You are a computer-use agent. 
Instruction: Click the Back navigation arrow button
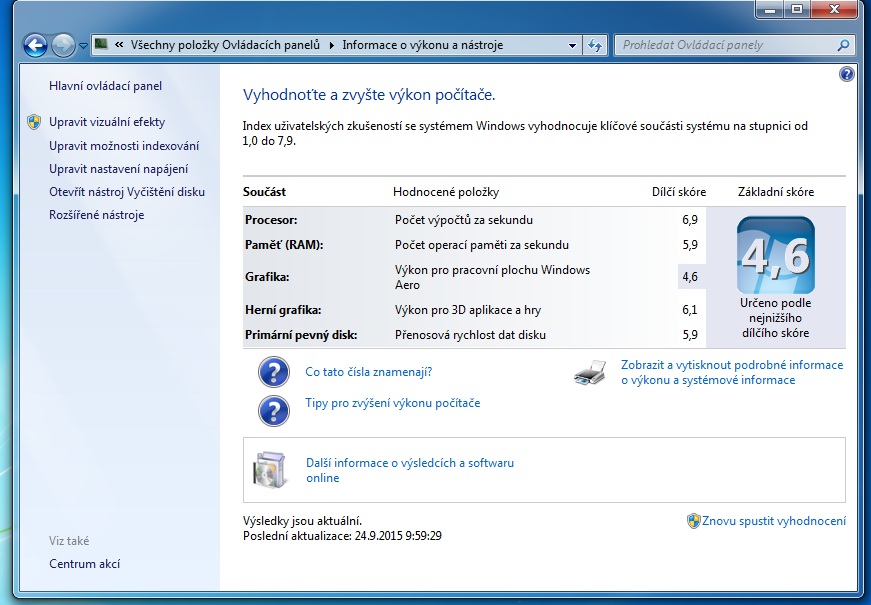(x=35, y=45)
